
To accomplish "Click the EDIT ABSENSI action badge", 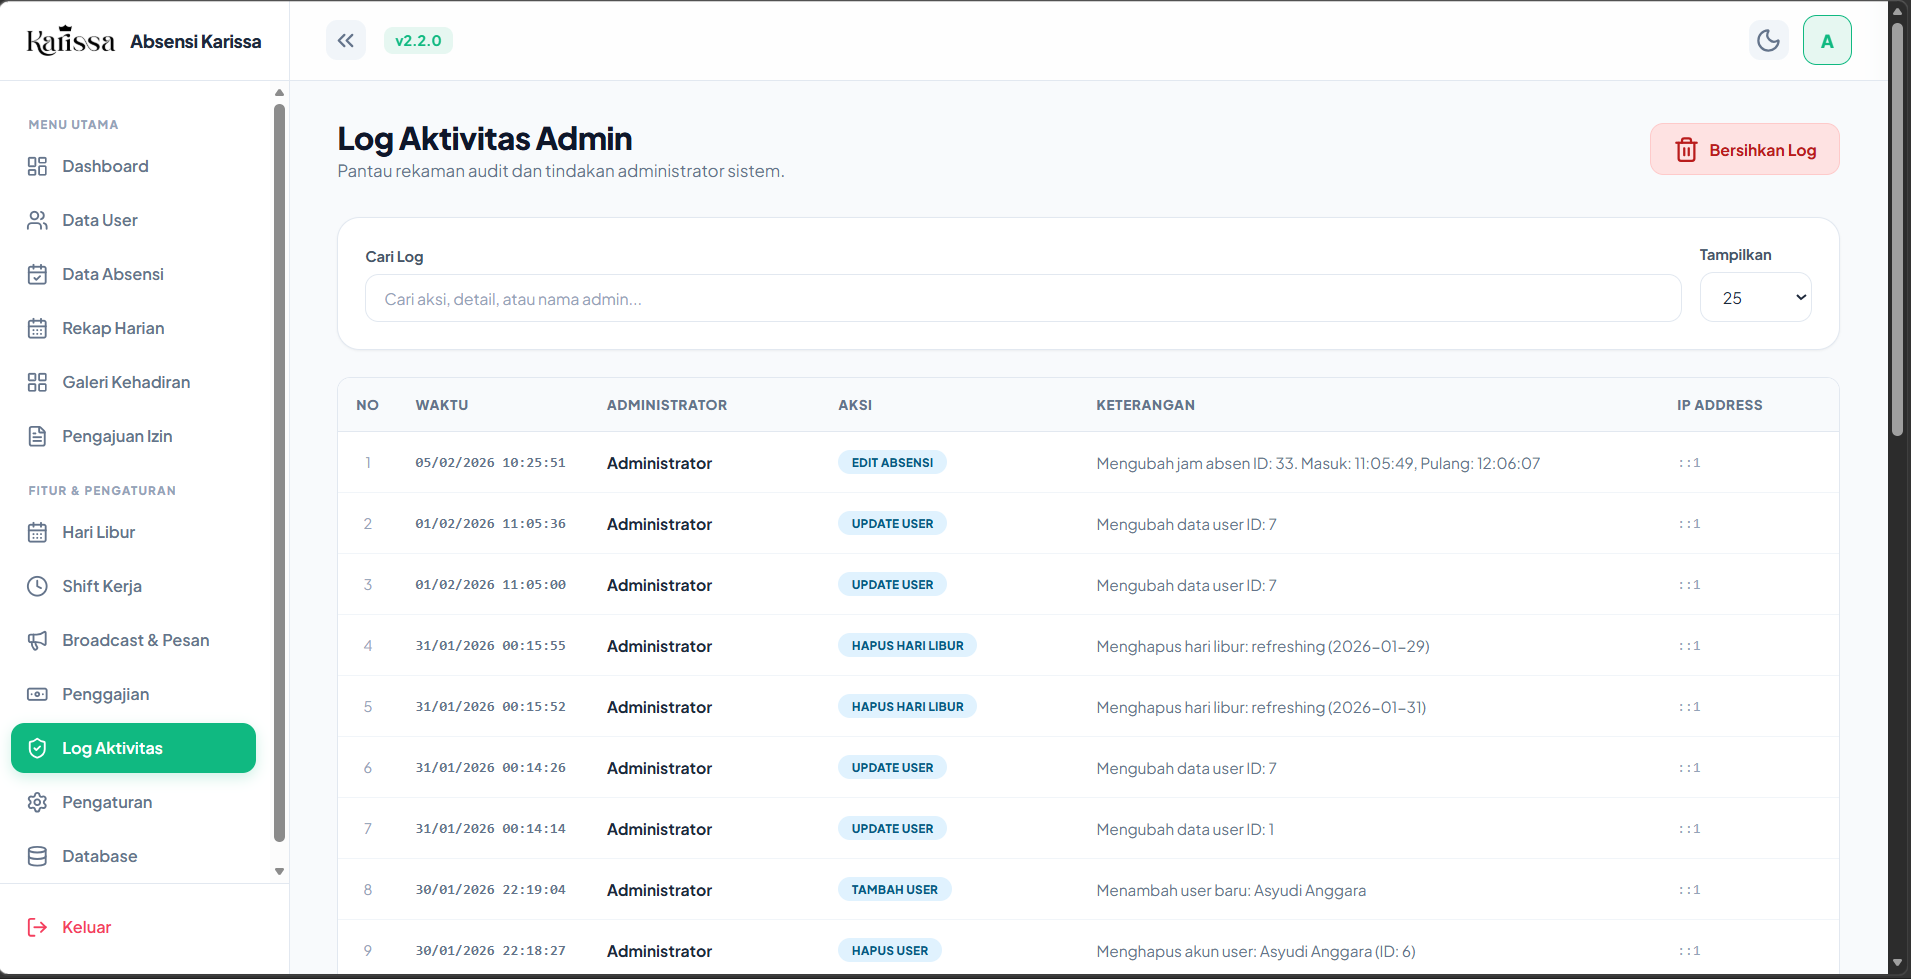I will tap(892, 462).
